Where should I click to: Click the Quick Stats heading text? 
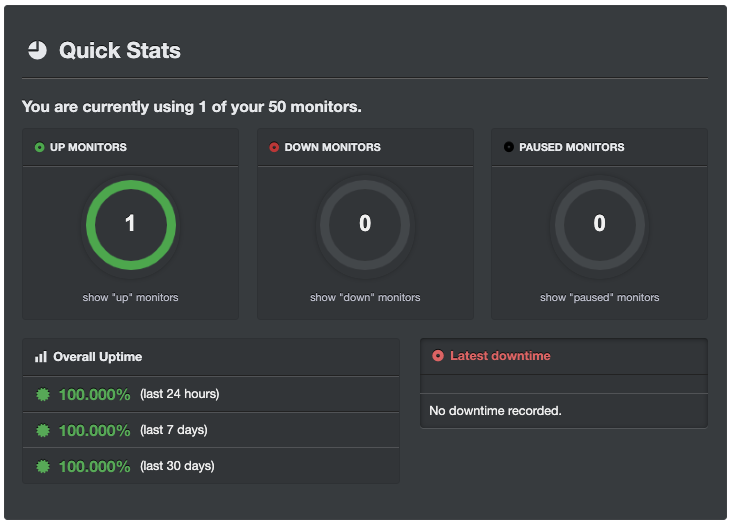[x=120, y=50]
